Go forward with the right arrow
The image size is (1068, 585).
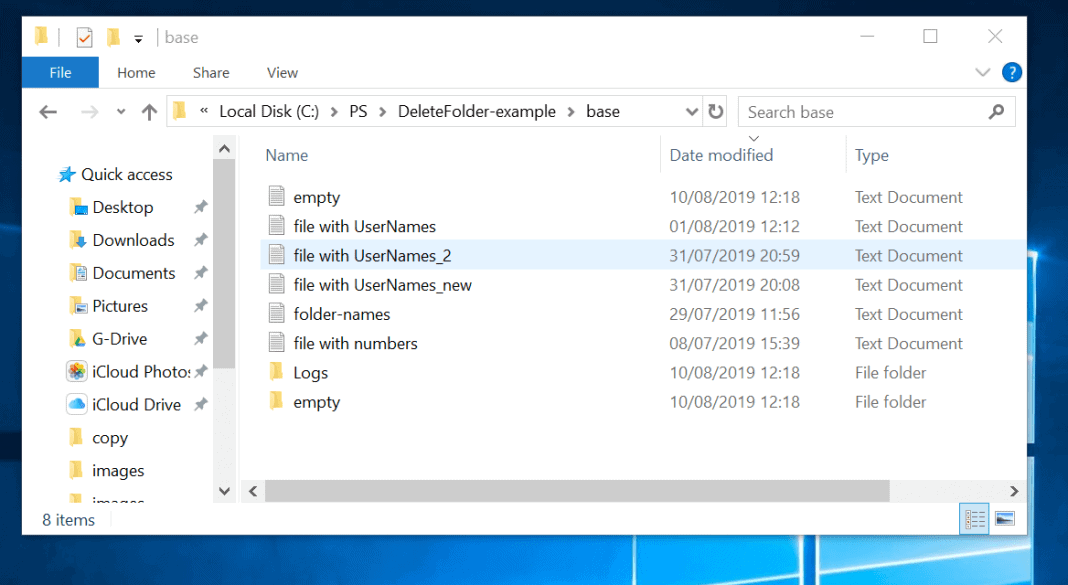(89, 112)
